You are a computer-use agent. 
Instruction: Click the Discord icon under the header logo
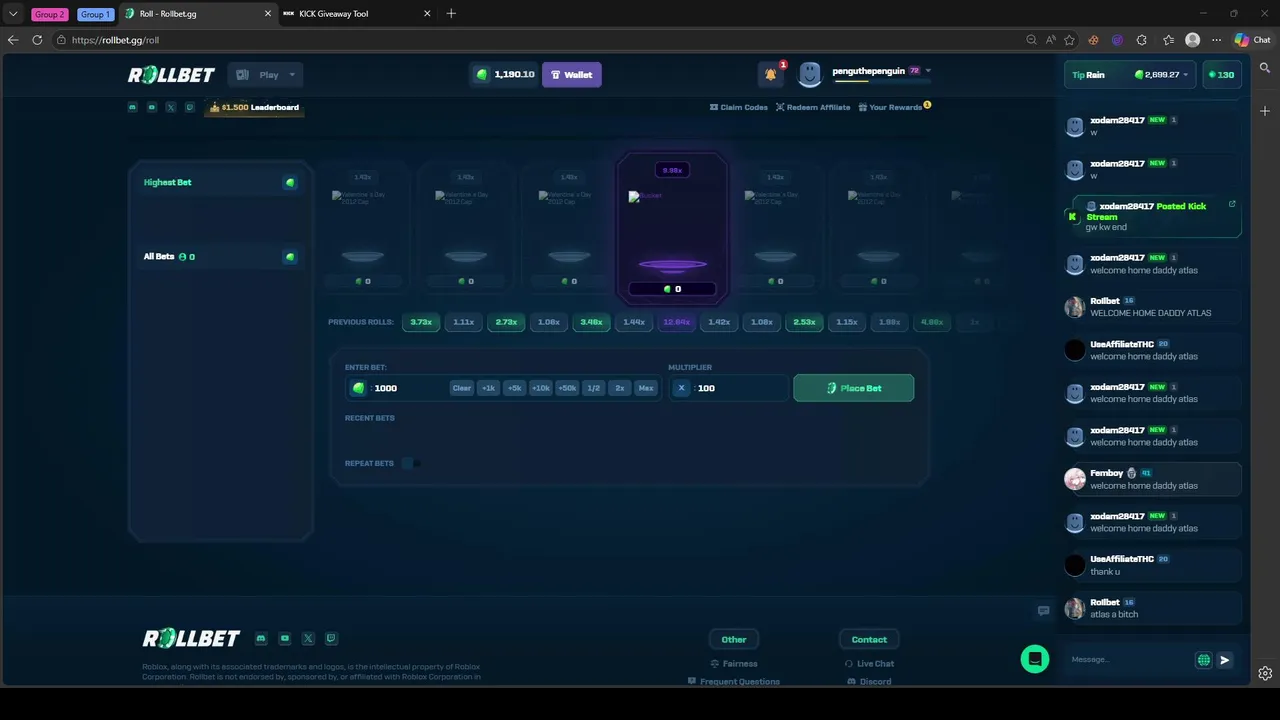tap(133, 107)
